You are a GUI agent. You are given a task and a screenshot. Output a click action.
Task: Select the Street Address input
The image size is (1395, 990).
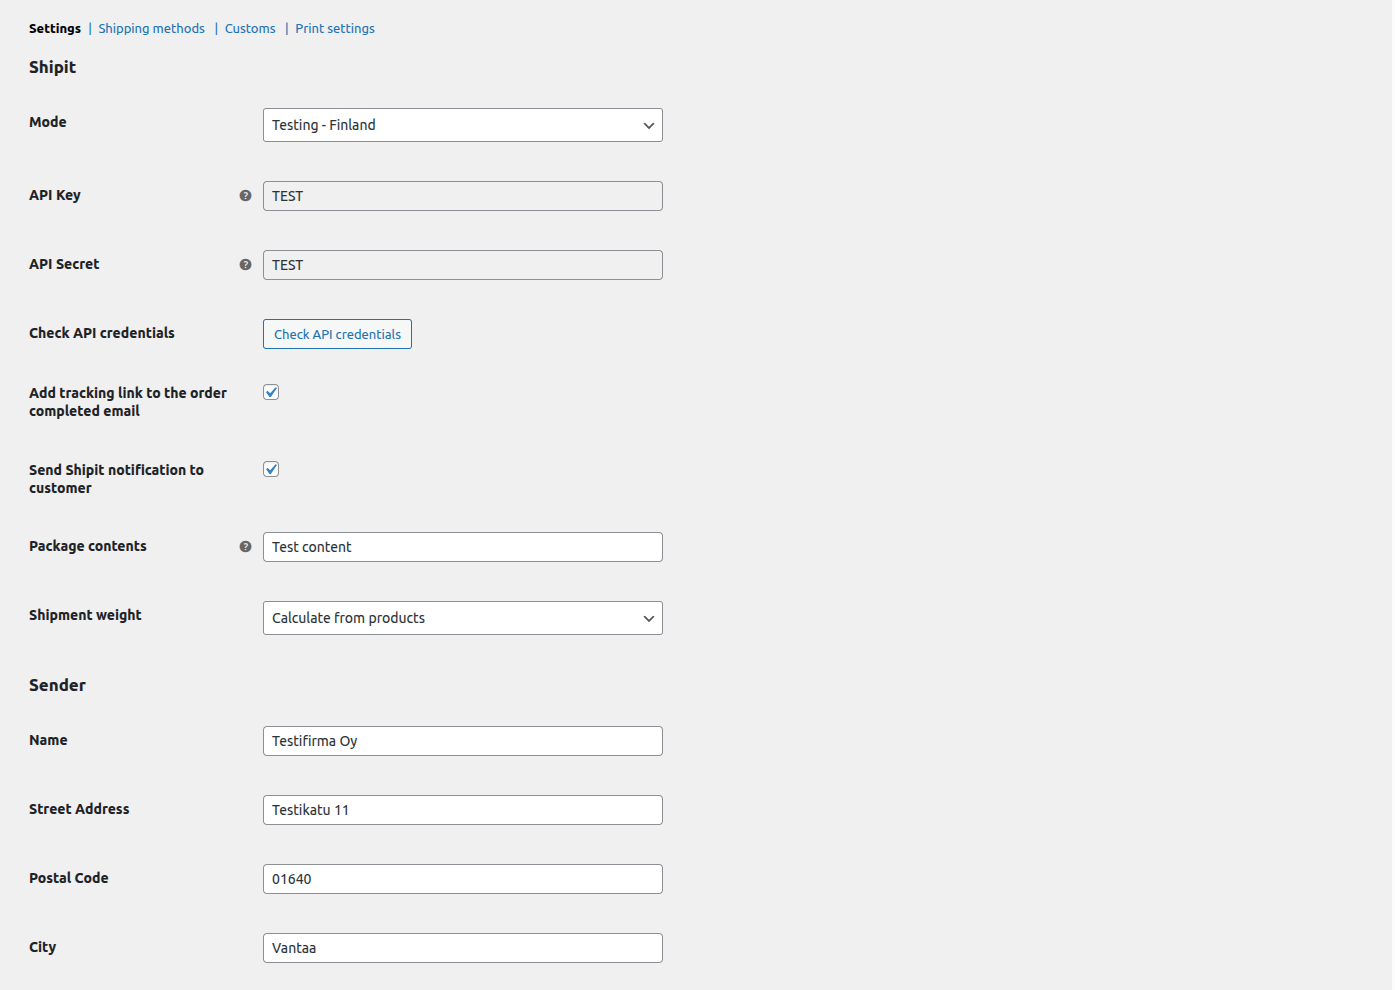pos(462,810)
